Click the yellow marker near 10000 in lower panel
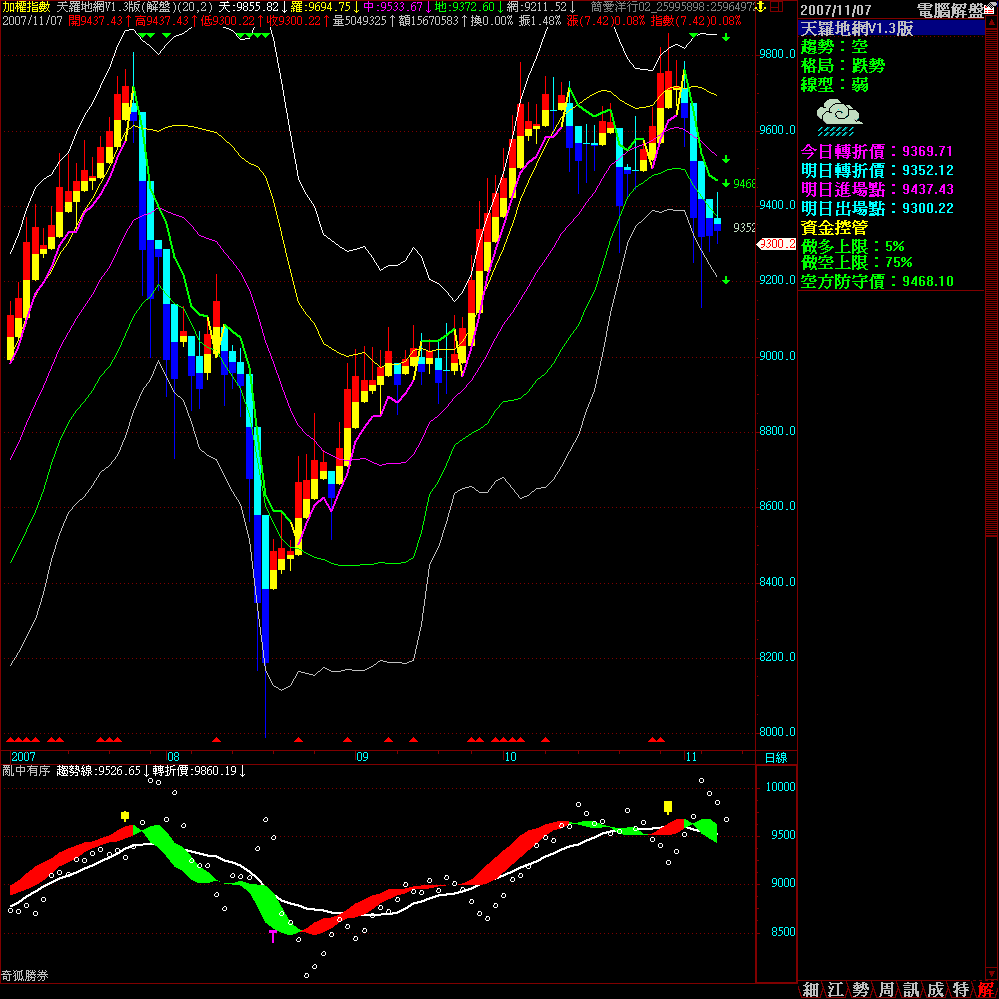 [x=668, y=806]
